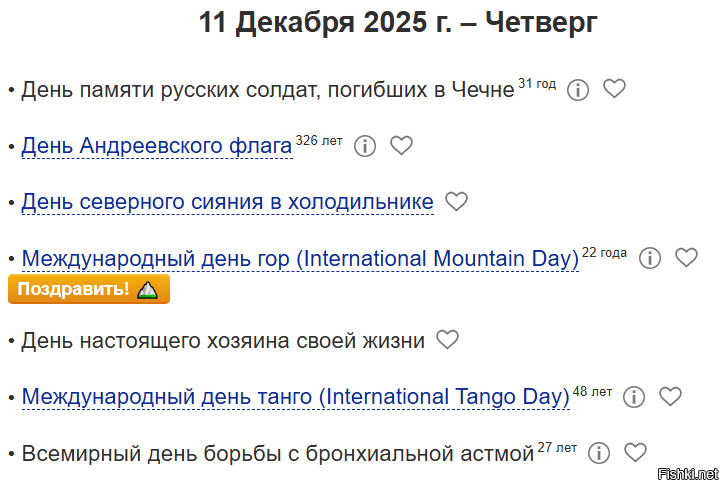Heart the bronchial asthma day entry
The width and height of the screenshot is (724, 486).
pos(635,452)
